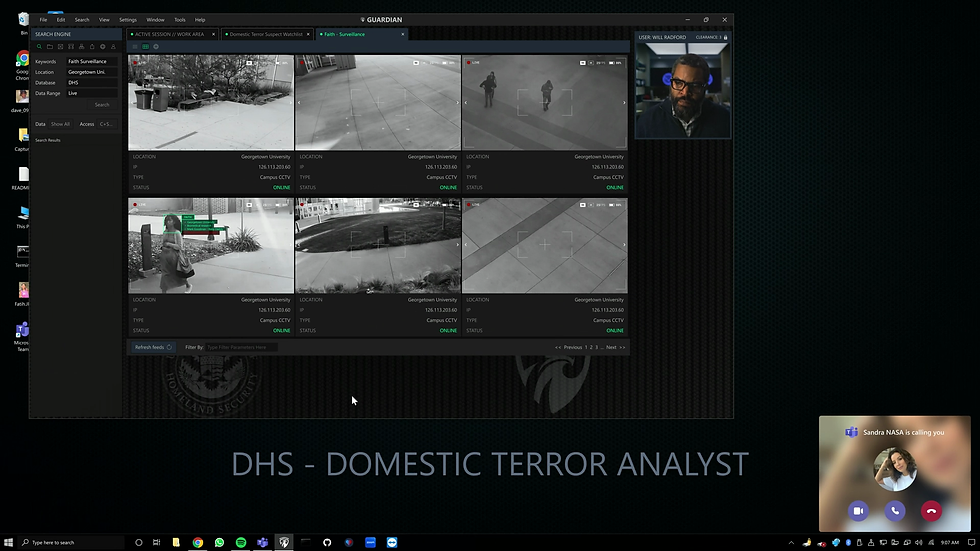The image size is (980, 551).
Task: Open Spotify from the taskbar
Action: (241, 542)
